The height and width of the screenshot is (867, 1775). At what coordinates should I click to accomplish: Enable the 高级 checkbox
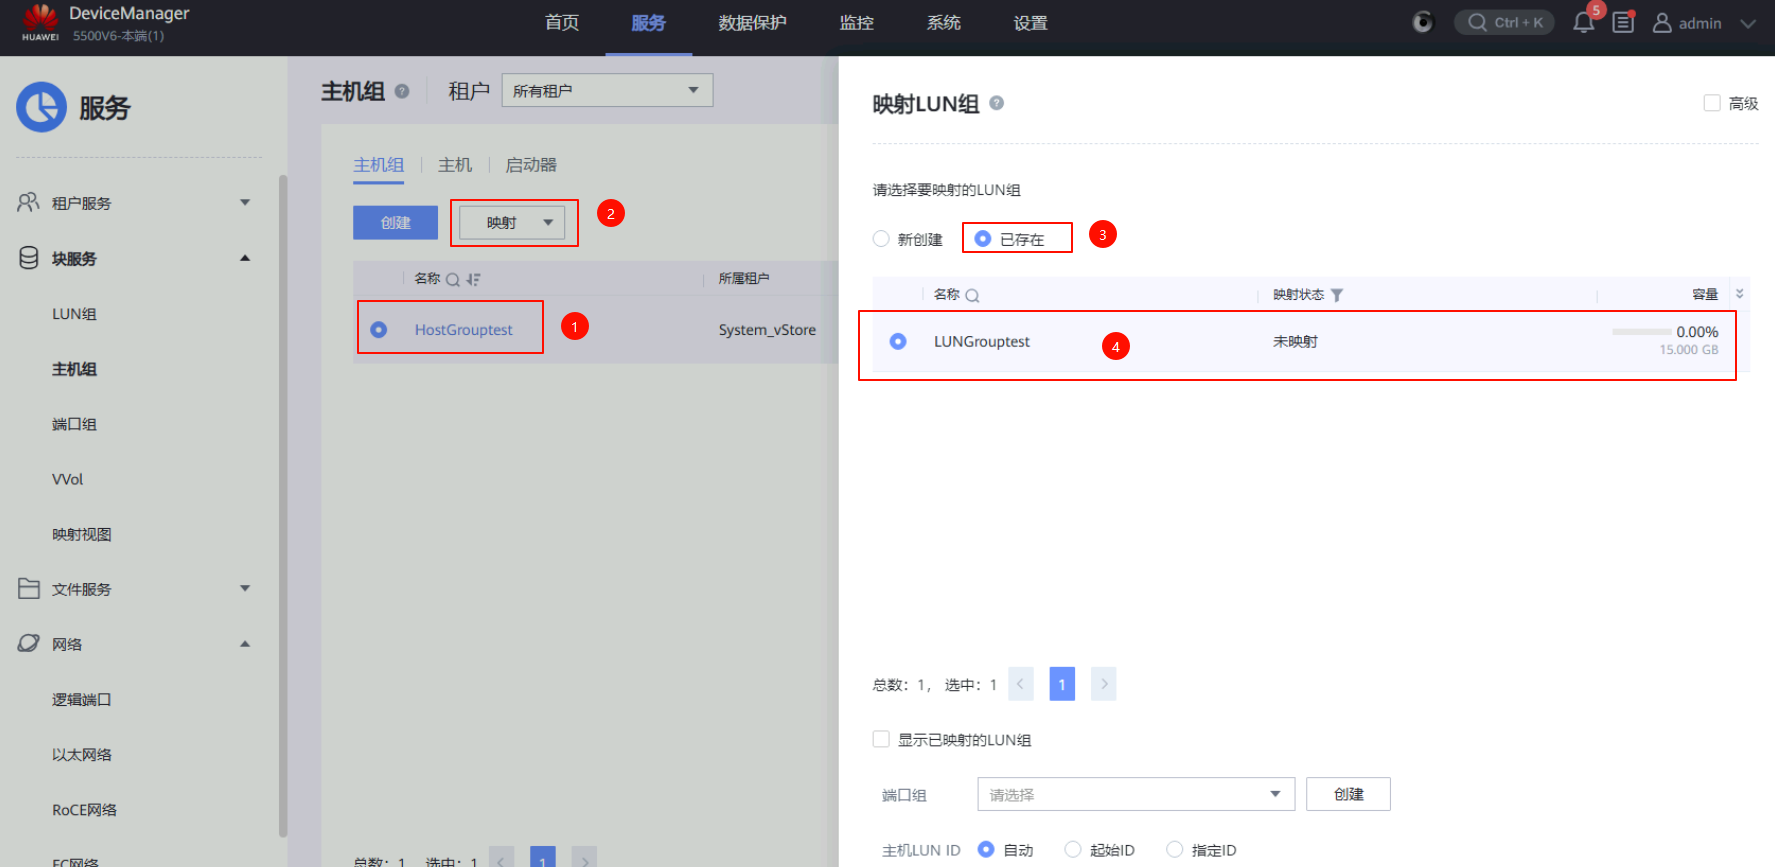tap(1712, 103)
